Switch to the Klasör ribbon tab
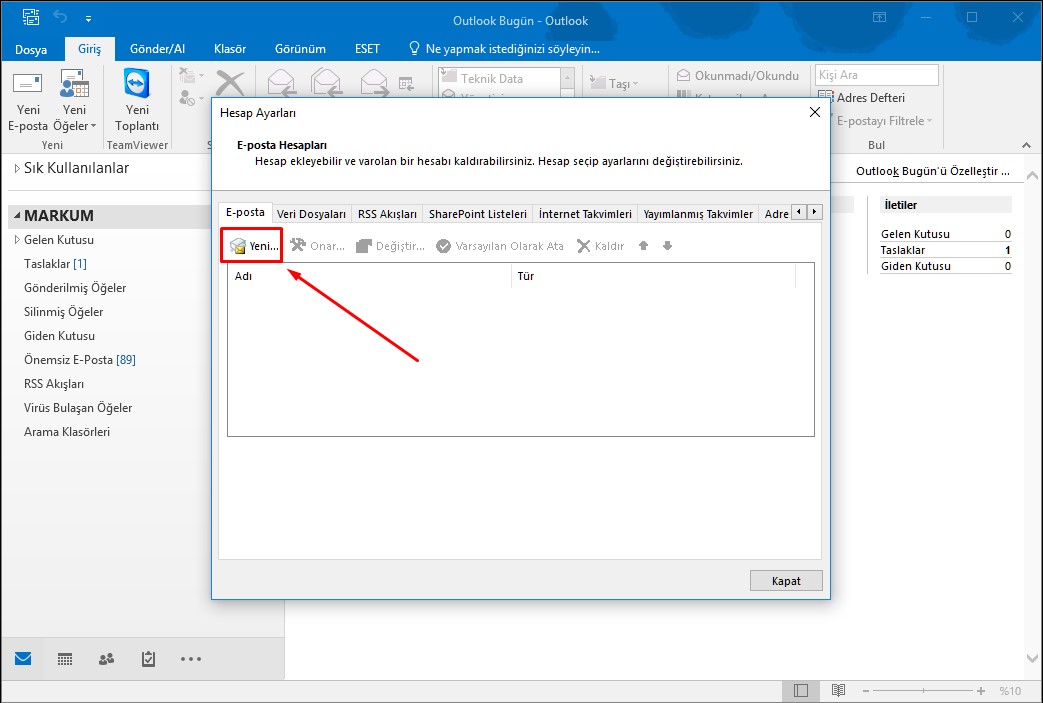This screenshot has width=1043, height=703. (x=230, y=49)
